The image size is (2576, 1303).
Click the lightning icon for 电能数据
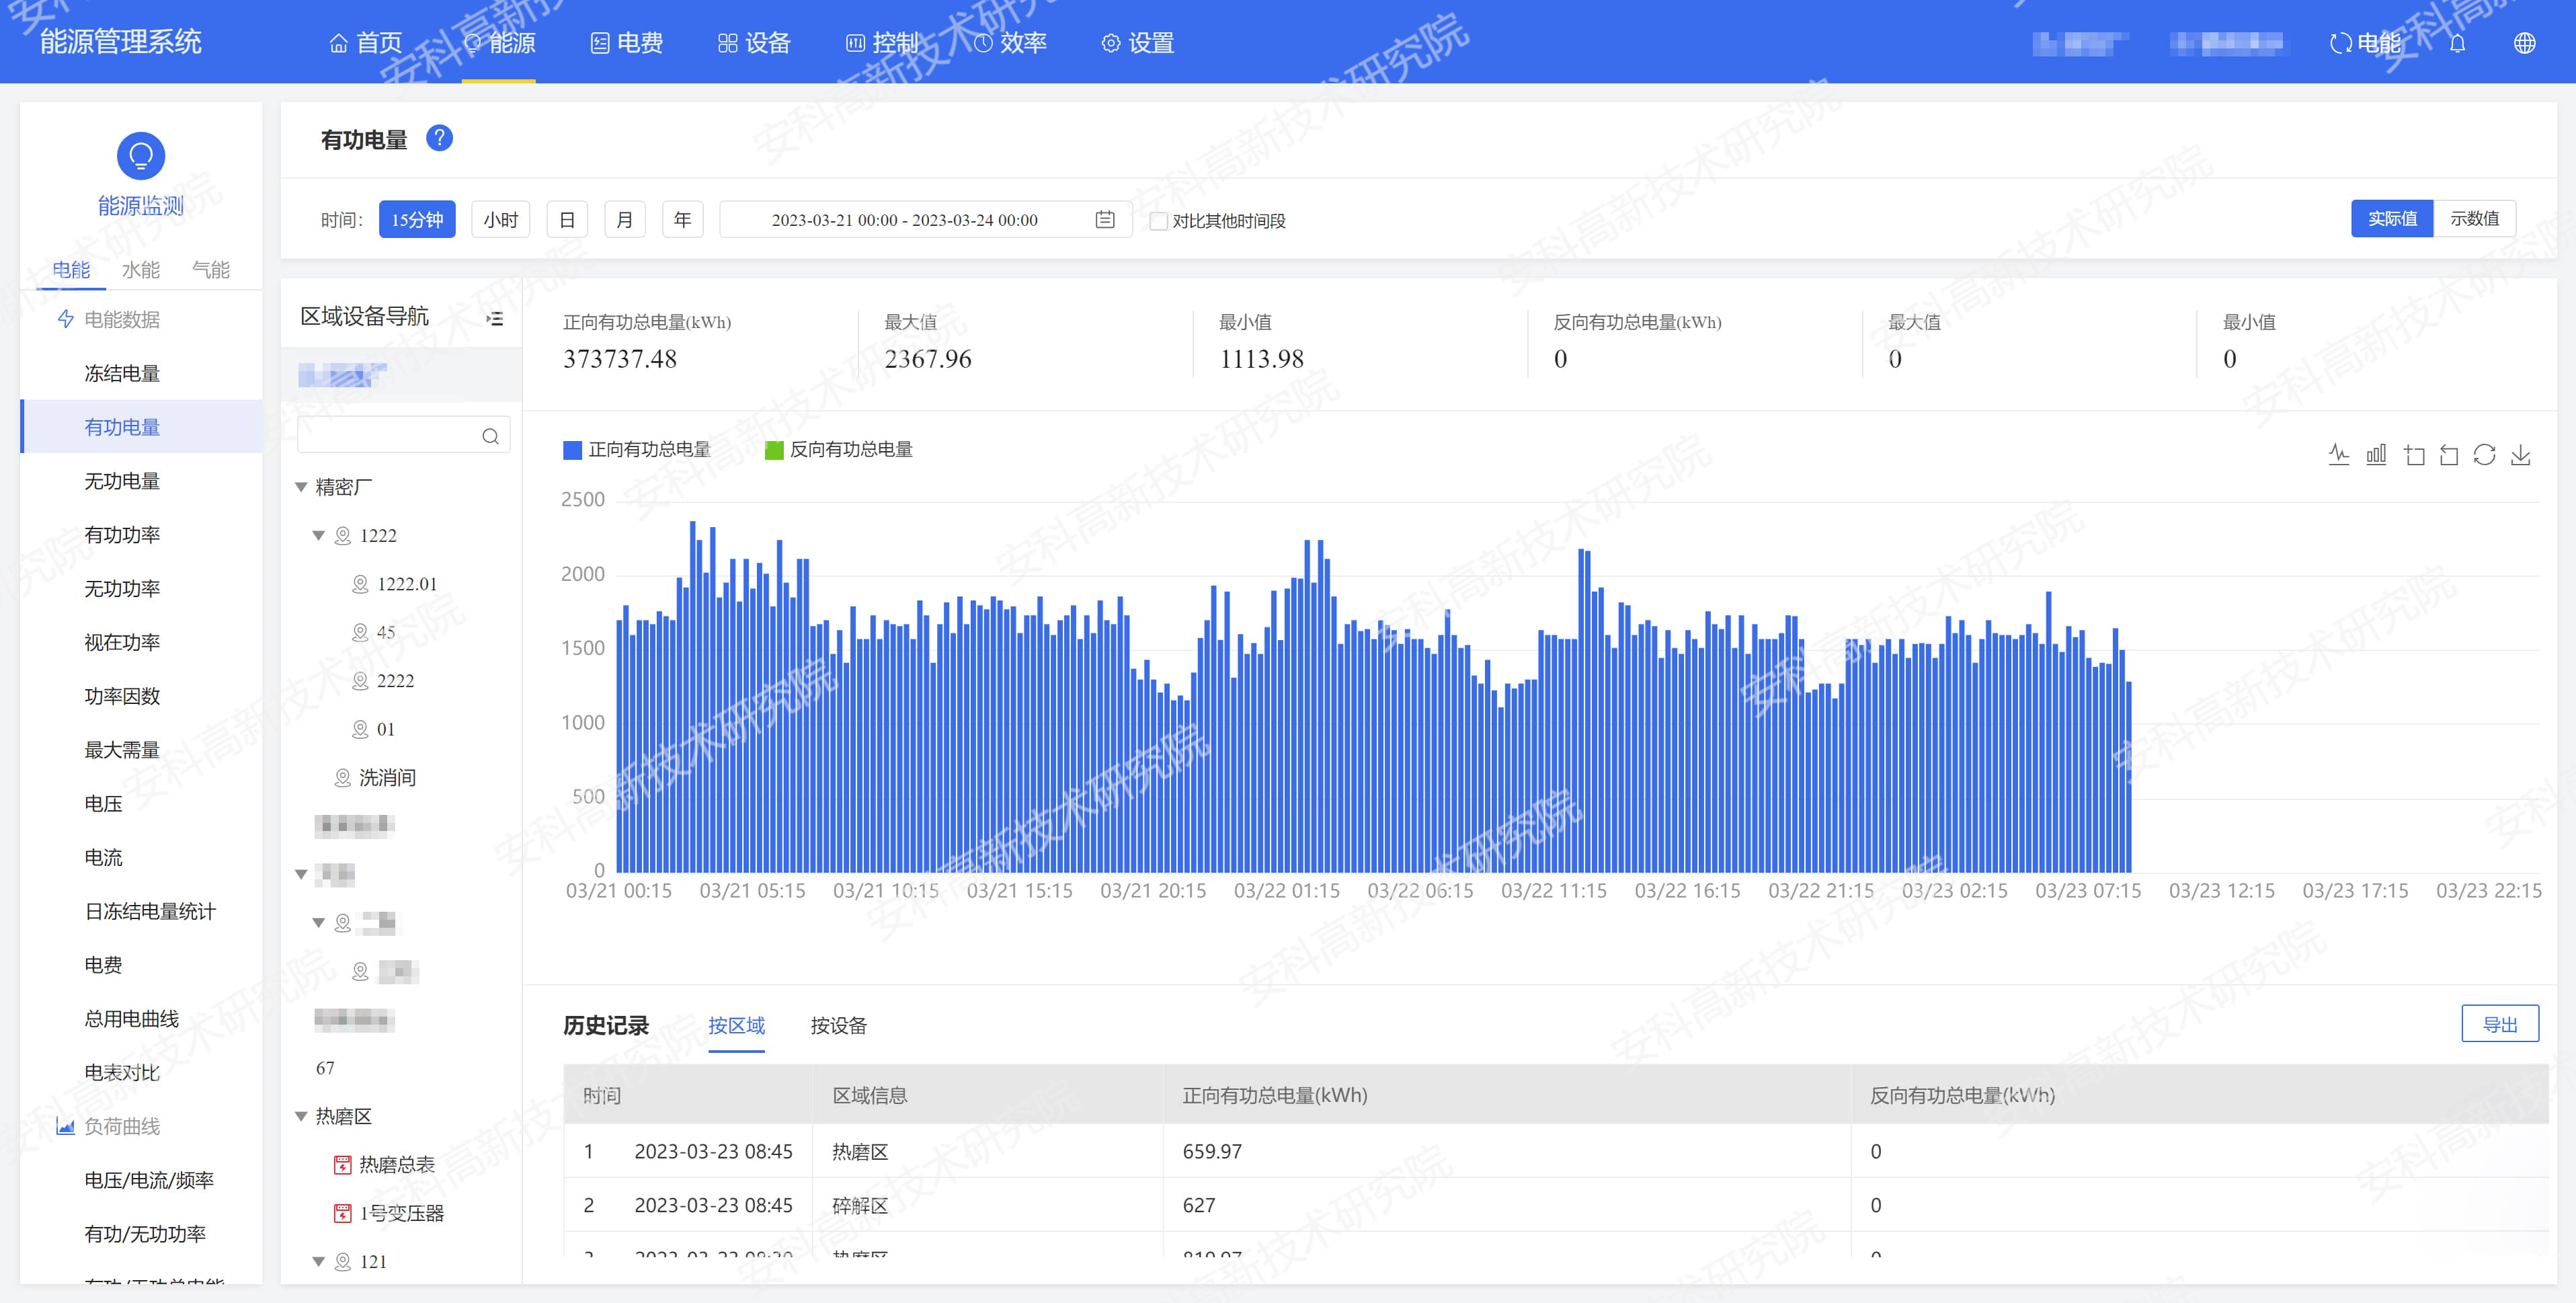66,319
